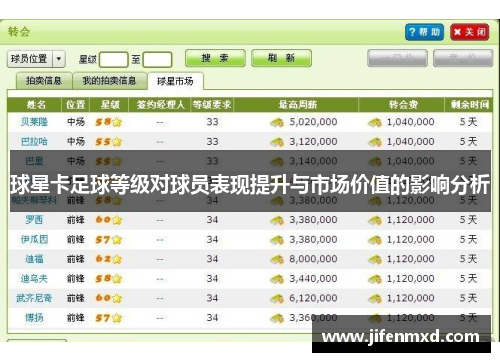Click the star icon in 迪福 row
The image size is (500, 362).
click(117, 259)
